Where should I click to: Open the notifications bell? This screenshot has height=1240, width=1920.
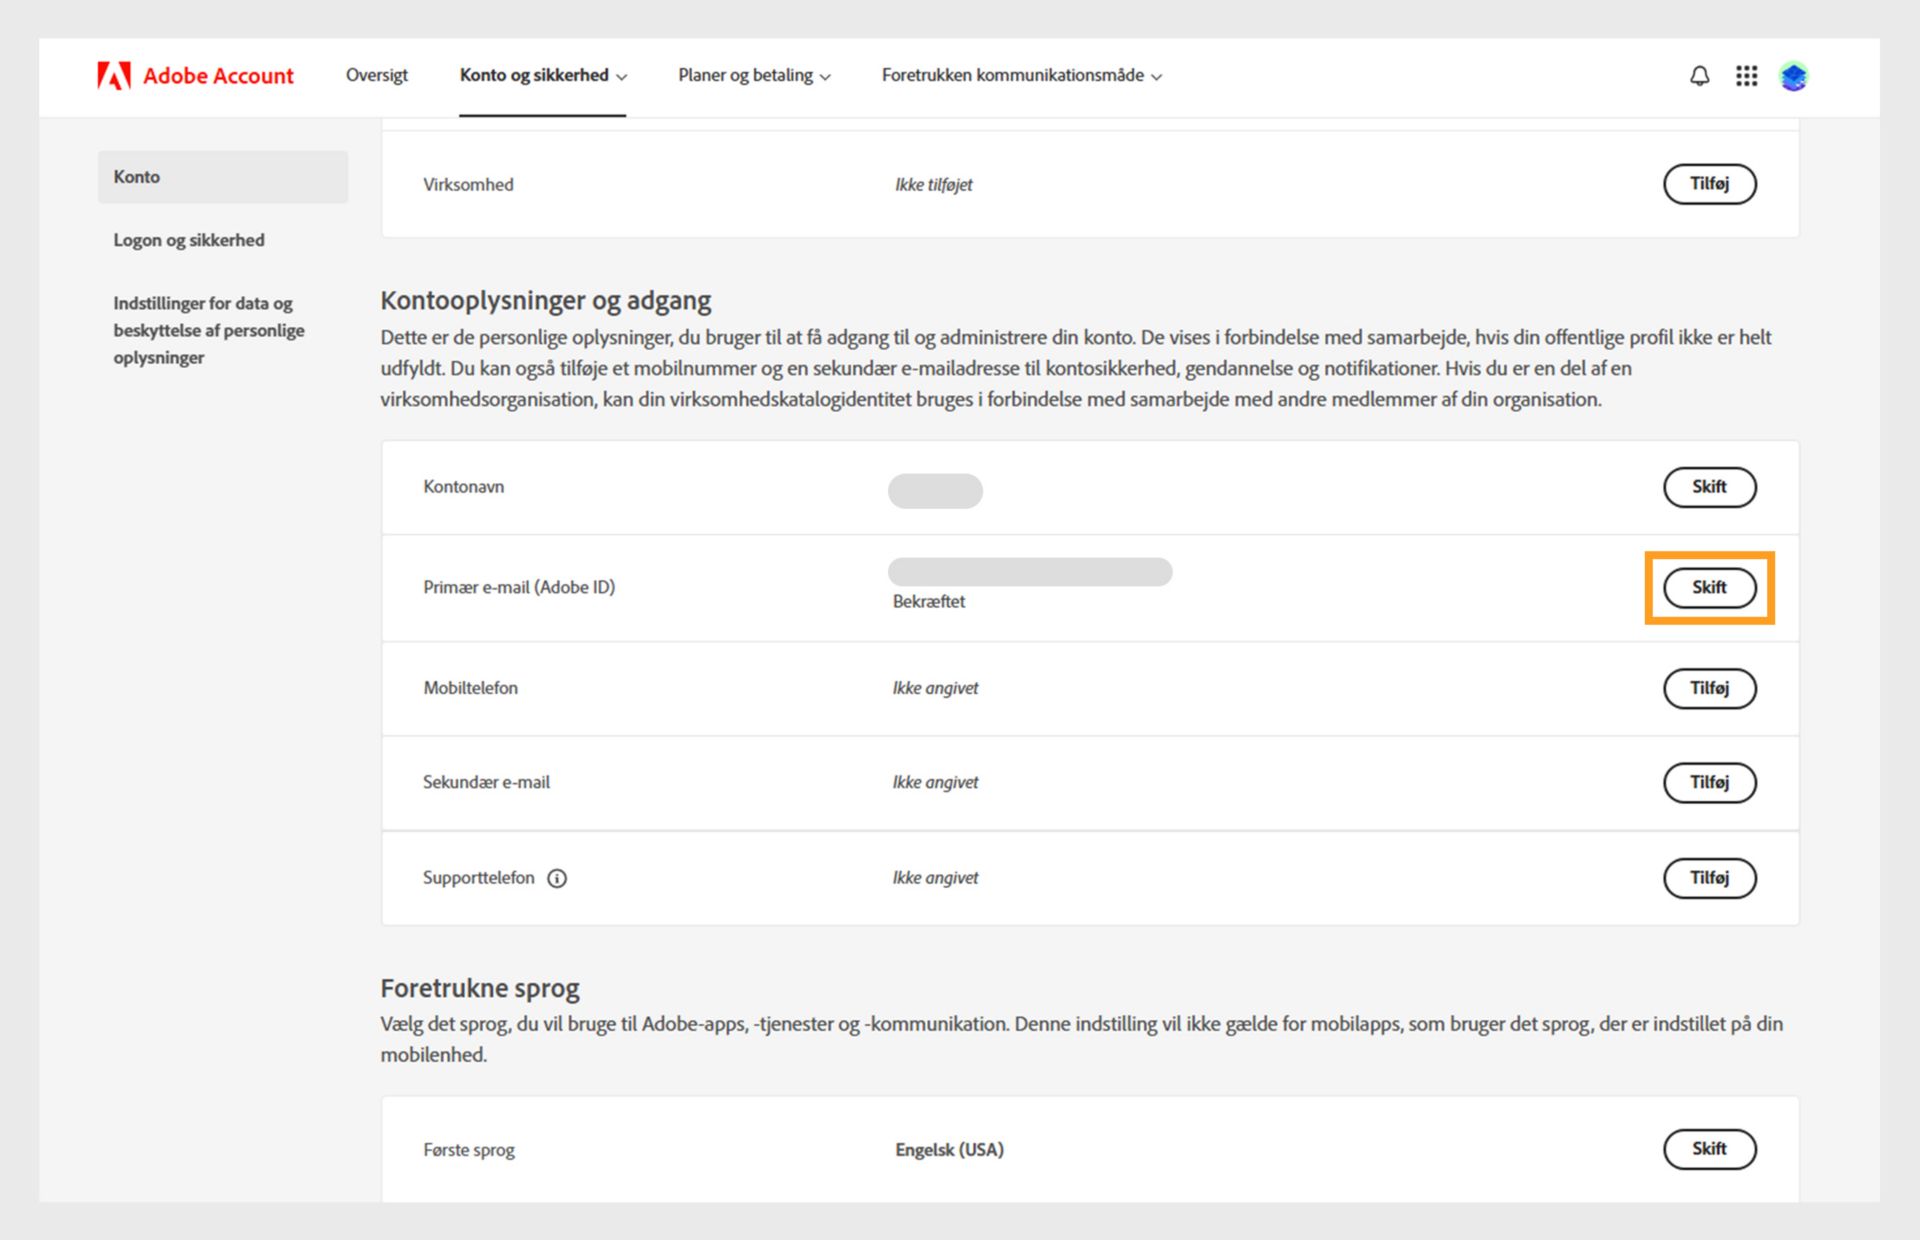[1699, 76]
